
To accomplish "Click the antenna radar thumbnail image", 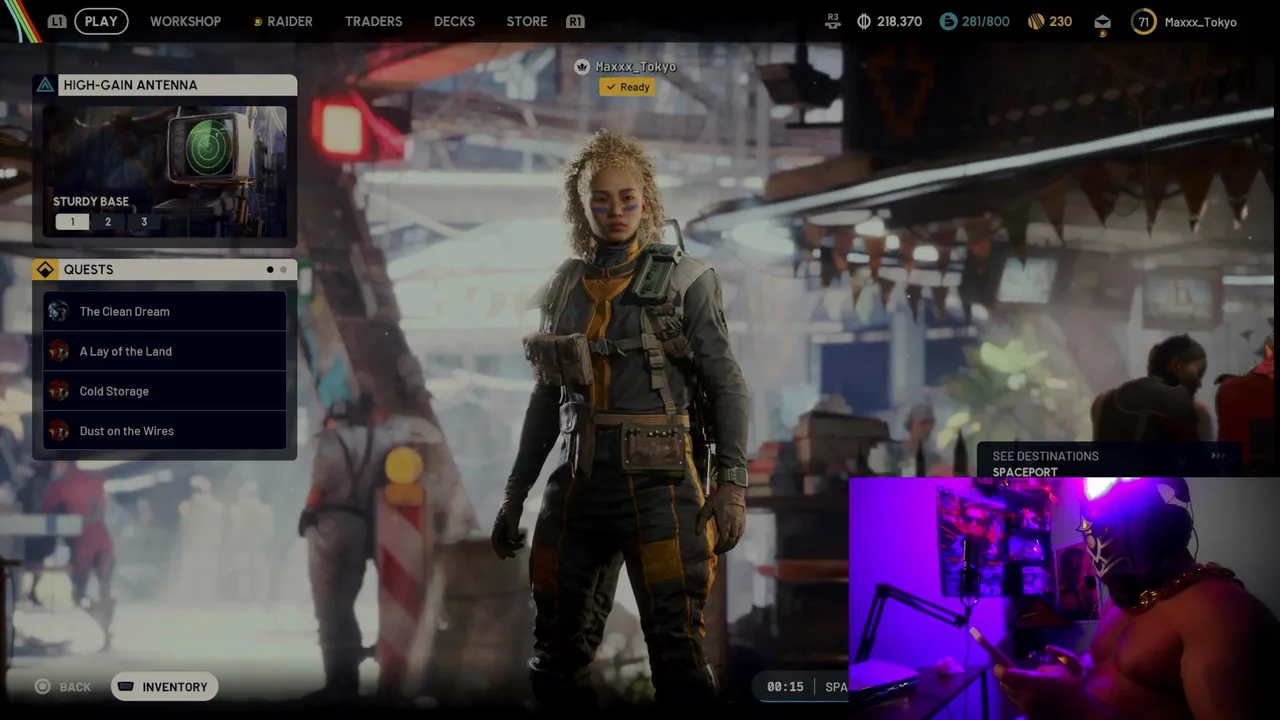I will tap(165, 170).
